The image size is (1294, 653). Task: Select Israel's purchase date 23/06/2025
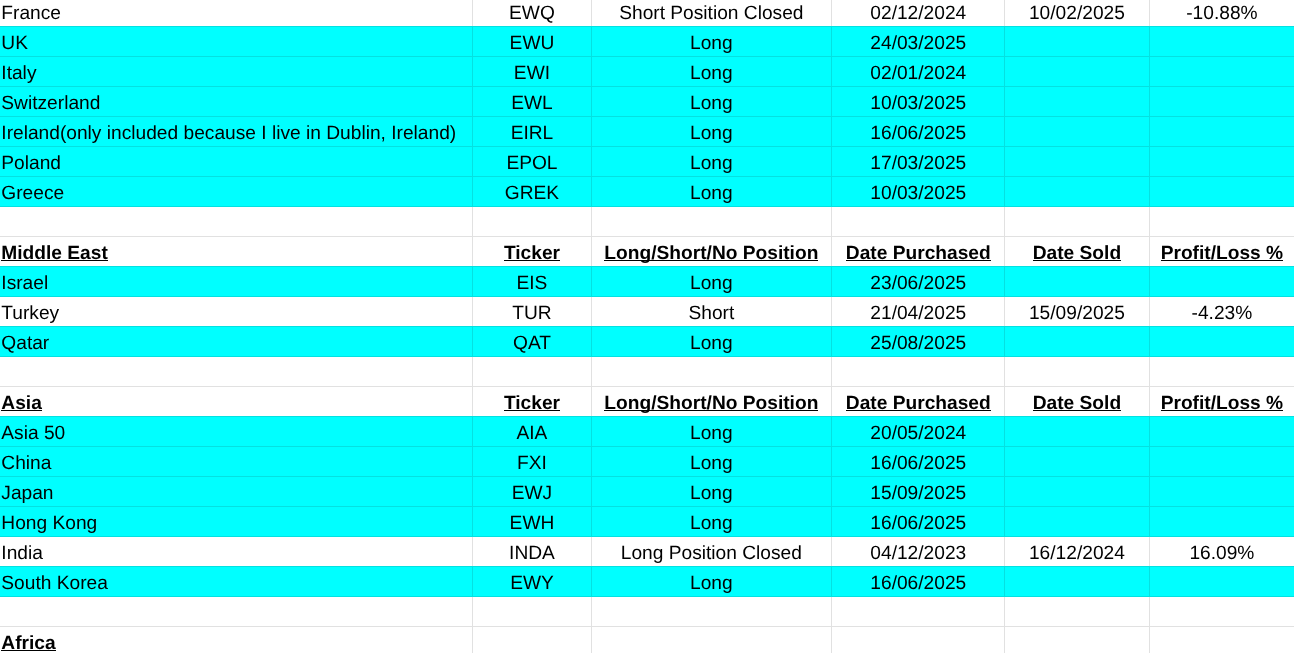(x=917, y=282)
